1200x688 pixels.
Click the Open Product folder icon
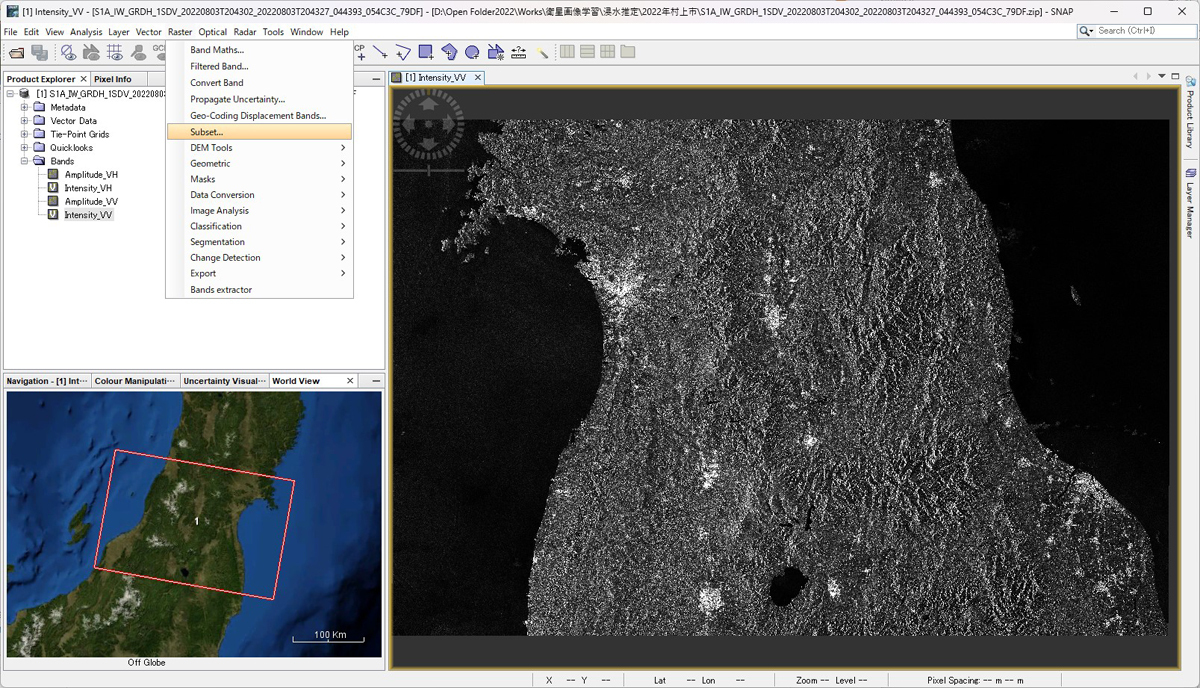click(17, 52)
